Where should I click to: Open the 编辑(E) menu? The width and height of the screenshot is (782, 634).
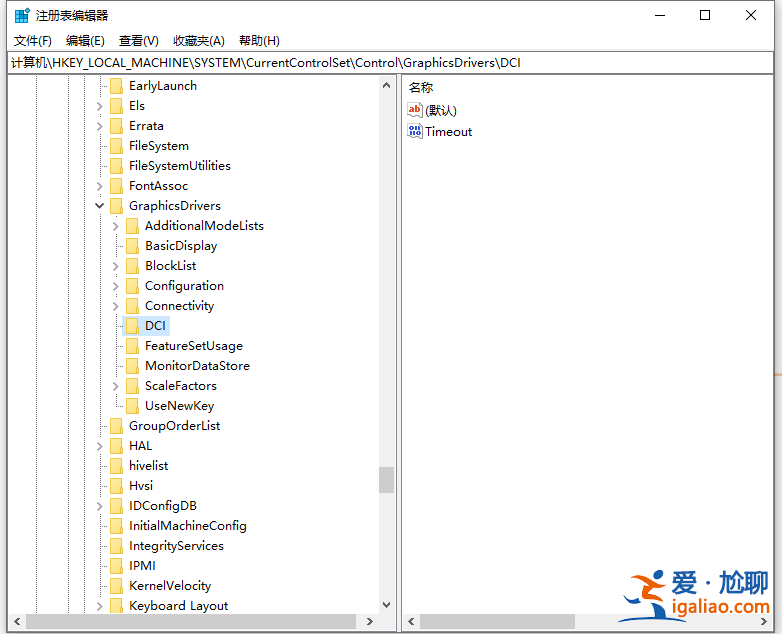(x=85, y=40)
